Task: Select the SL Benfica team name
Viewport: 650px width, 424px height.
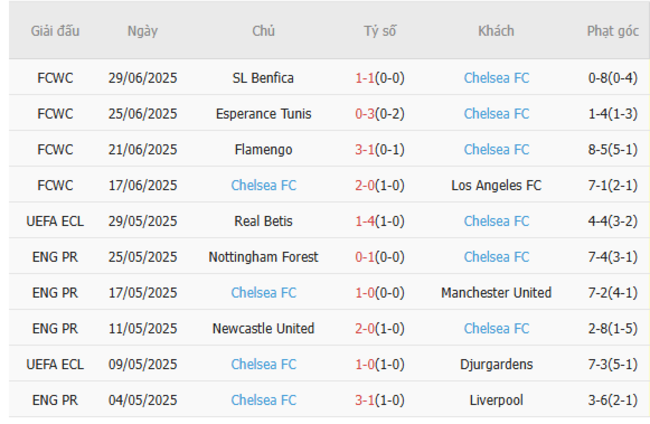Action: (263, 78)
